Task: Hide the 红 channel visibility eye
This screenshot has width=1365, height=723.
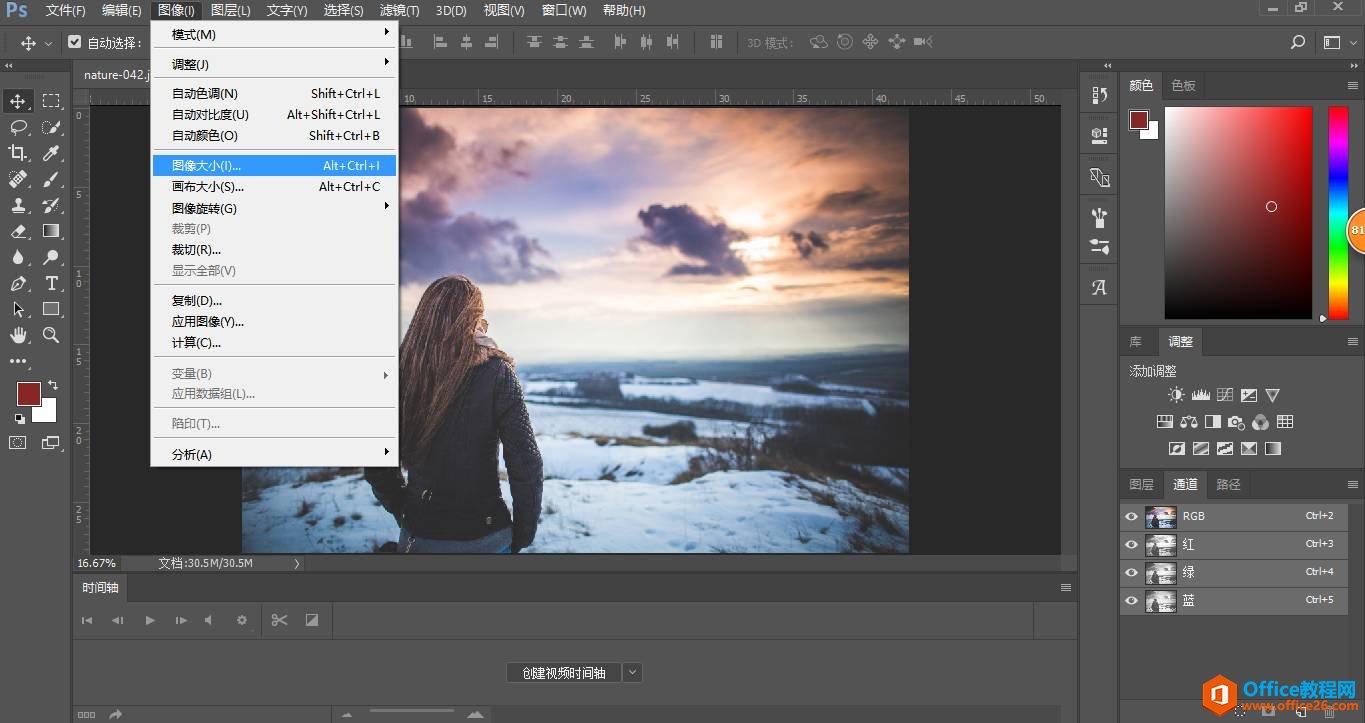Action: point(1131,544)
